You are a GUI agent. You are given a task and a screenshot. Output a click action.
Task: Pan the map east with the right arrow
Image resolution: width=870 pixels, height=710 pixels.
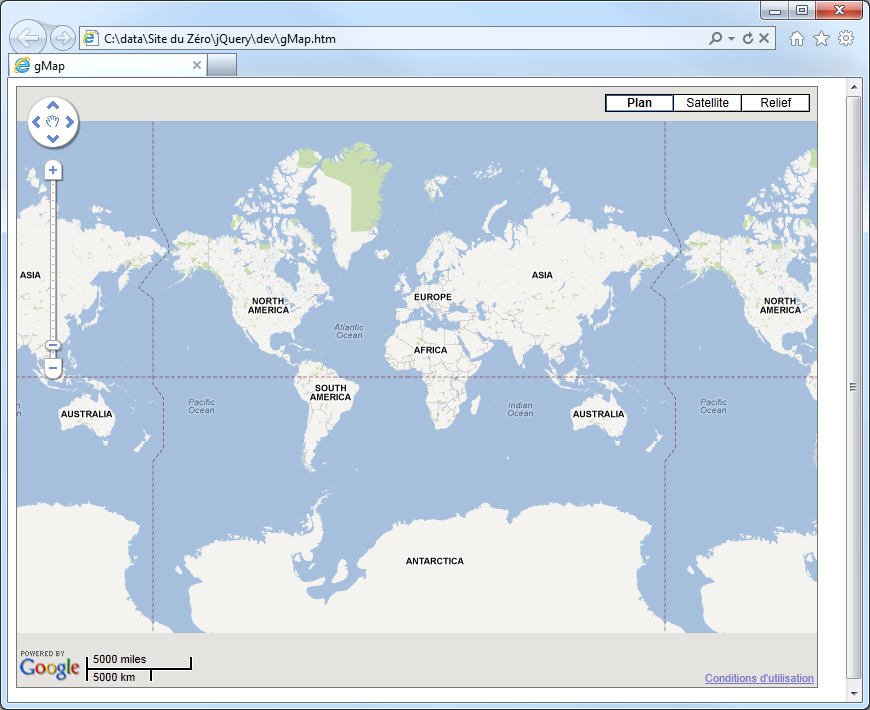click(x=69, y=122)
